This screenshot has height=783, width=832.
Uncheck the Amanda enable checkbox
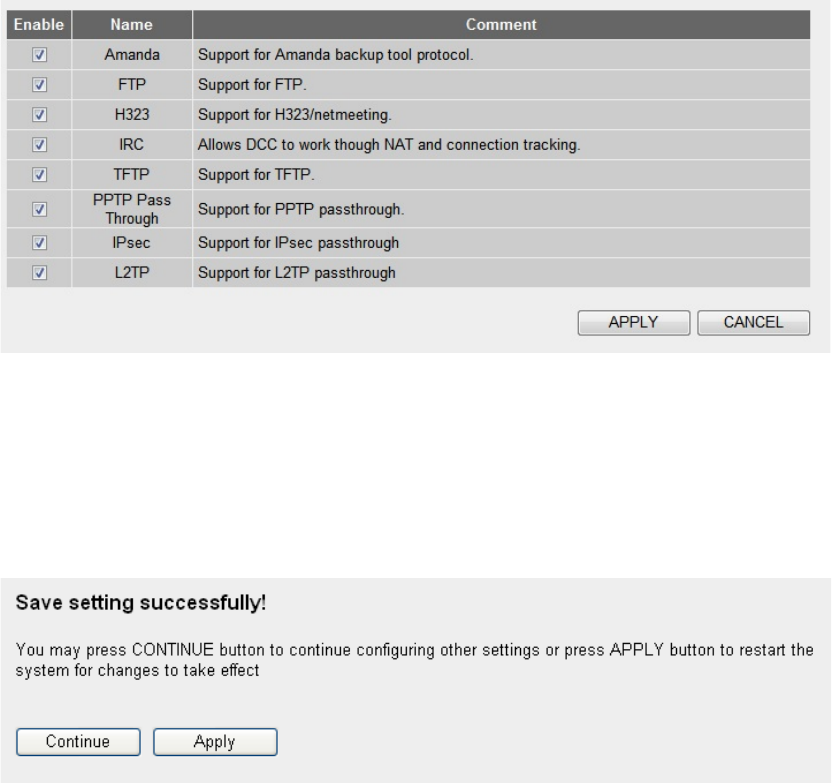pyautogui.click(x=39, y=55)
